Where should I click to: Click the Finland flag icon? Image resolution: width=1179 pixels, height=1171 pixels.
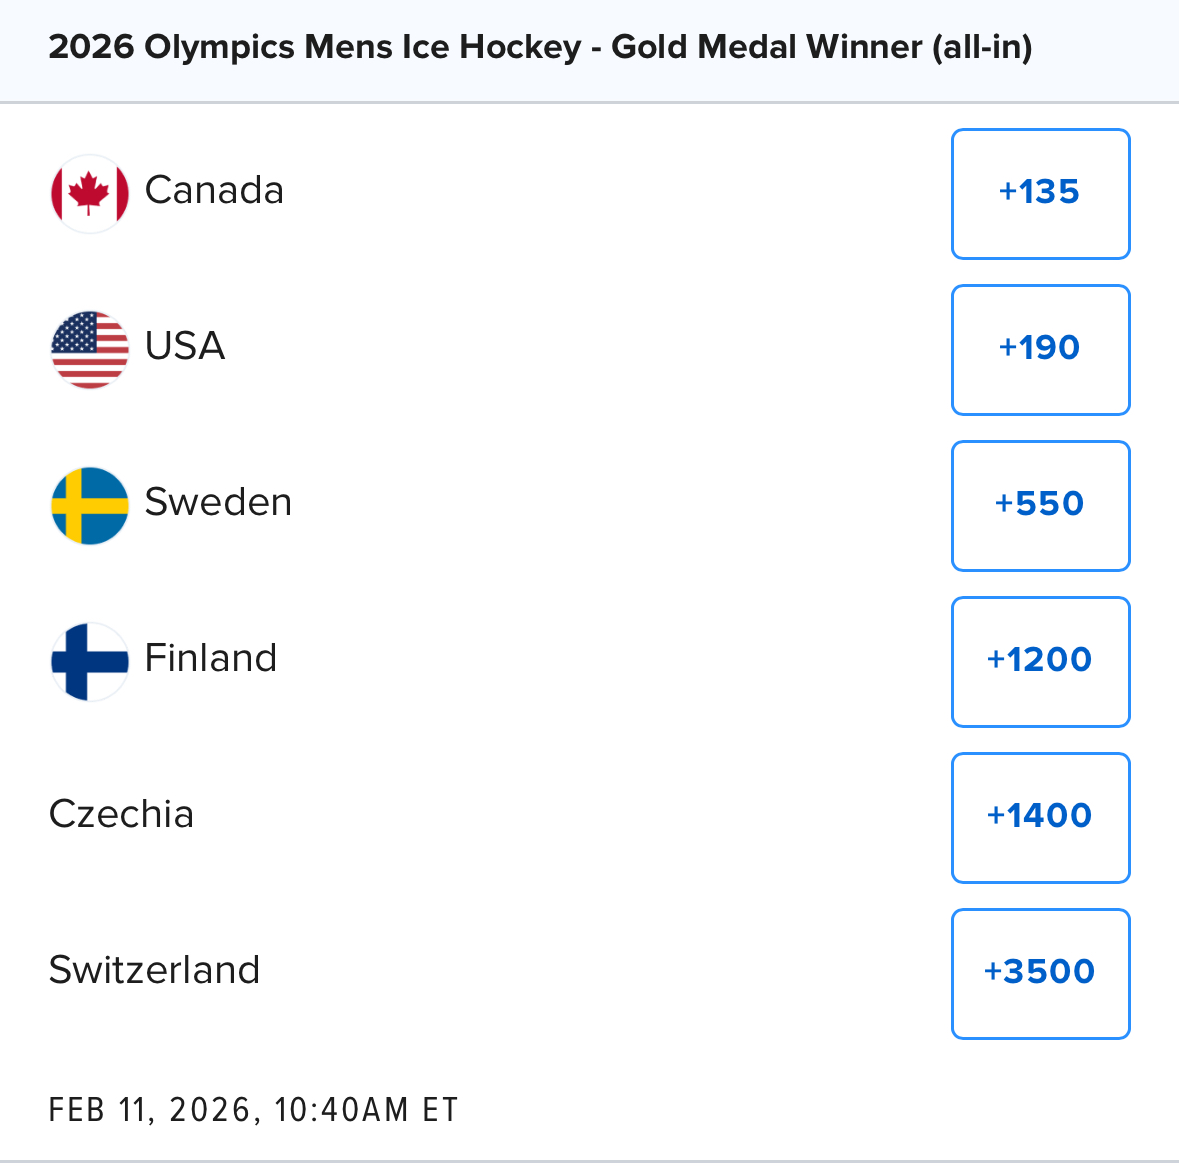(90, 661)
